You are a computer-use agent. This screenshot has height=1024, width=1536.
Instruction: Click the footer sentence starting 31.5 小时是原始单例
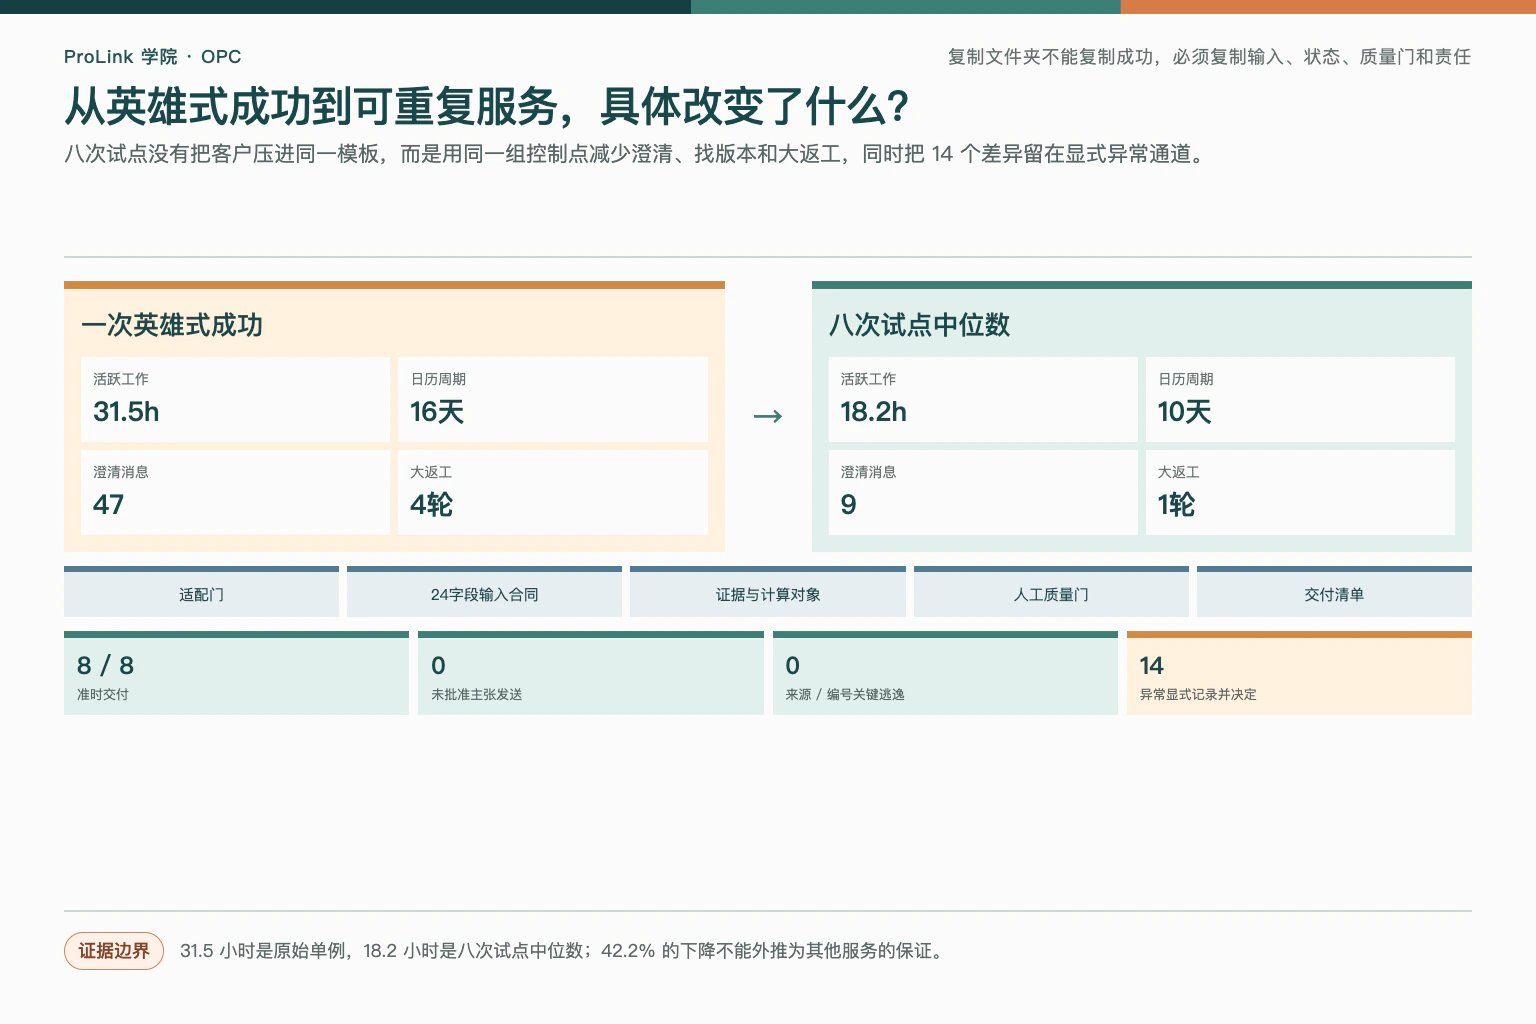[563, 951]
